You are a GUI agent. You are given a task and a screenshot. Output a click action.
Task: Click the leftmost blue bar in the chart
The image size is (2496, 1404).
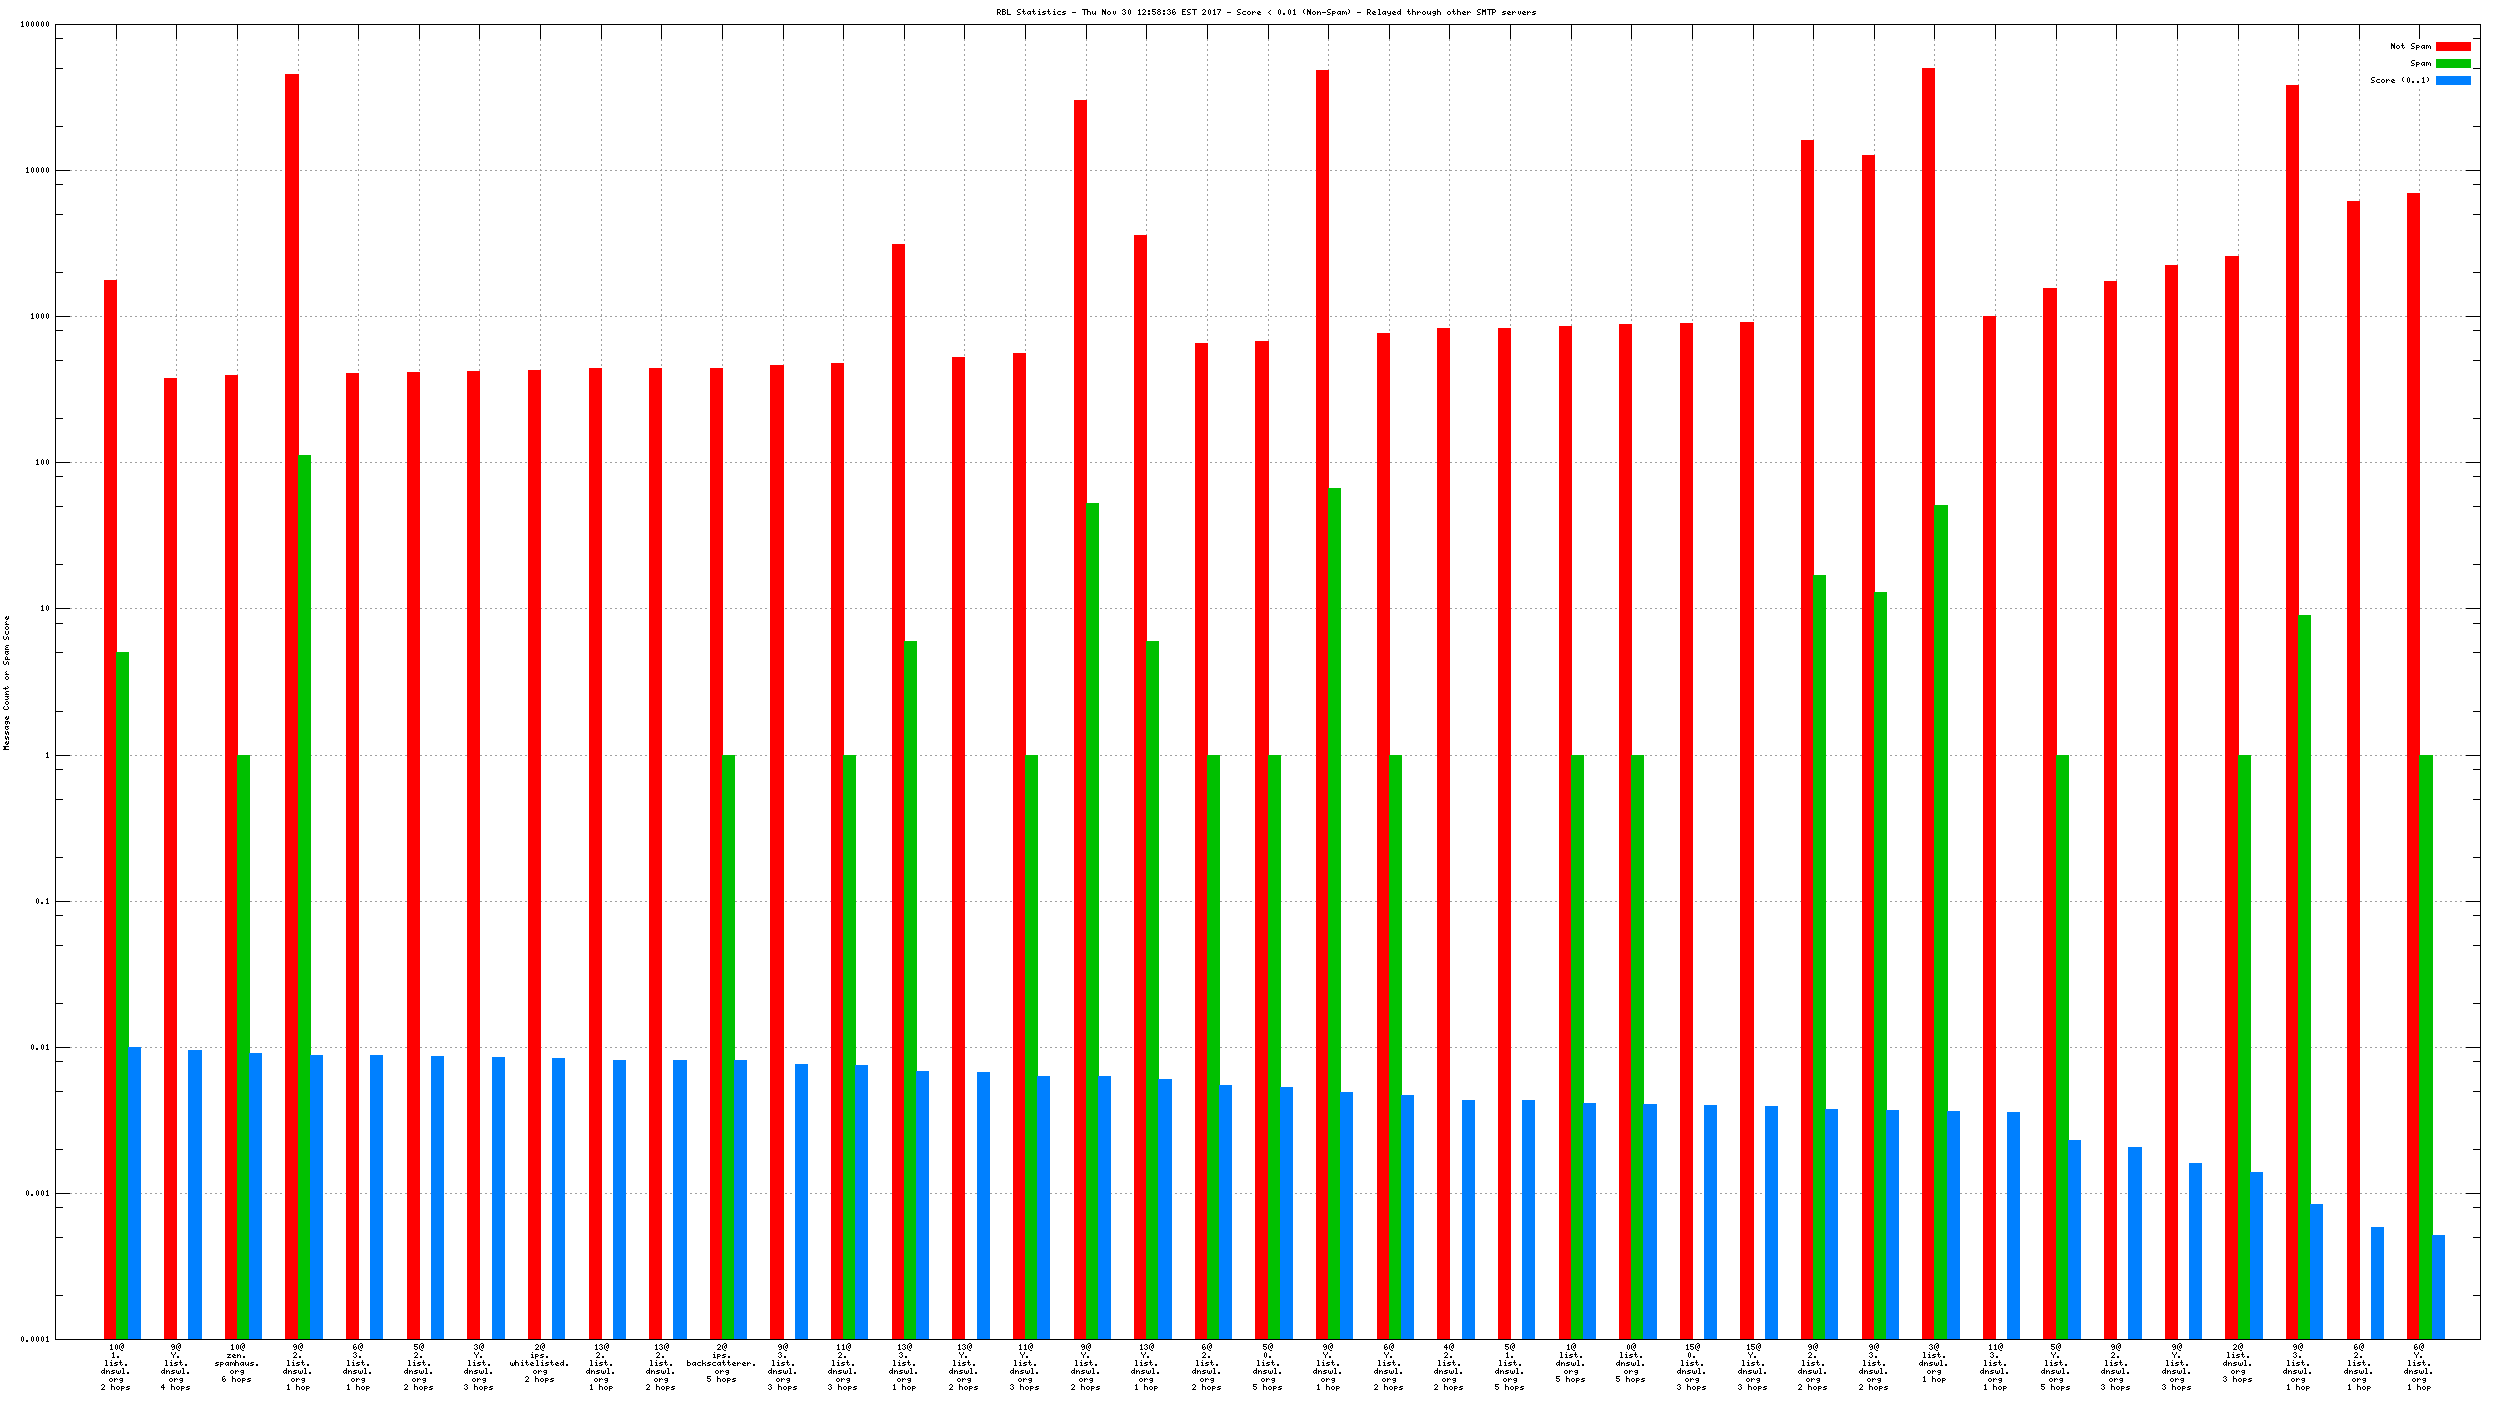click(x=134, y=1192)
